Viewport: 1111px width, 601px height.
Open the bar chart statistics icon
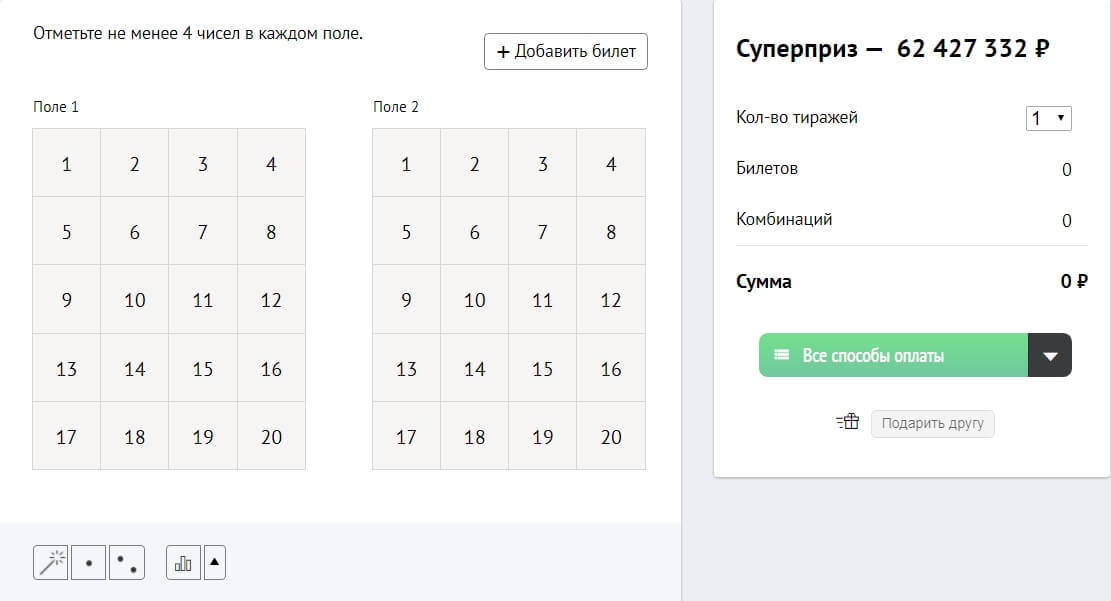(183, 563)
